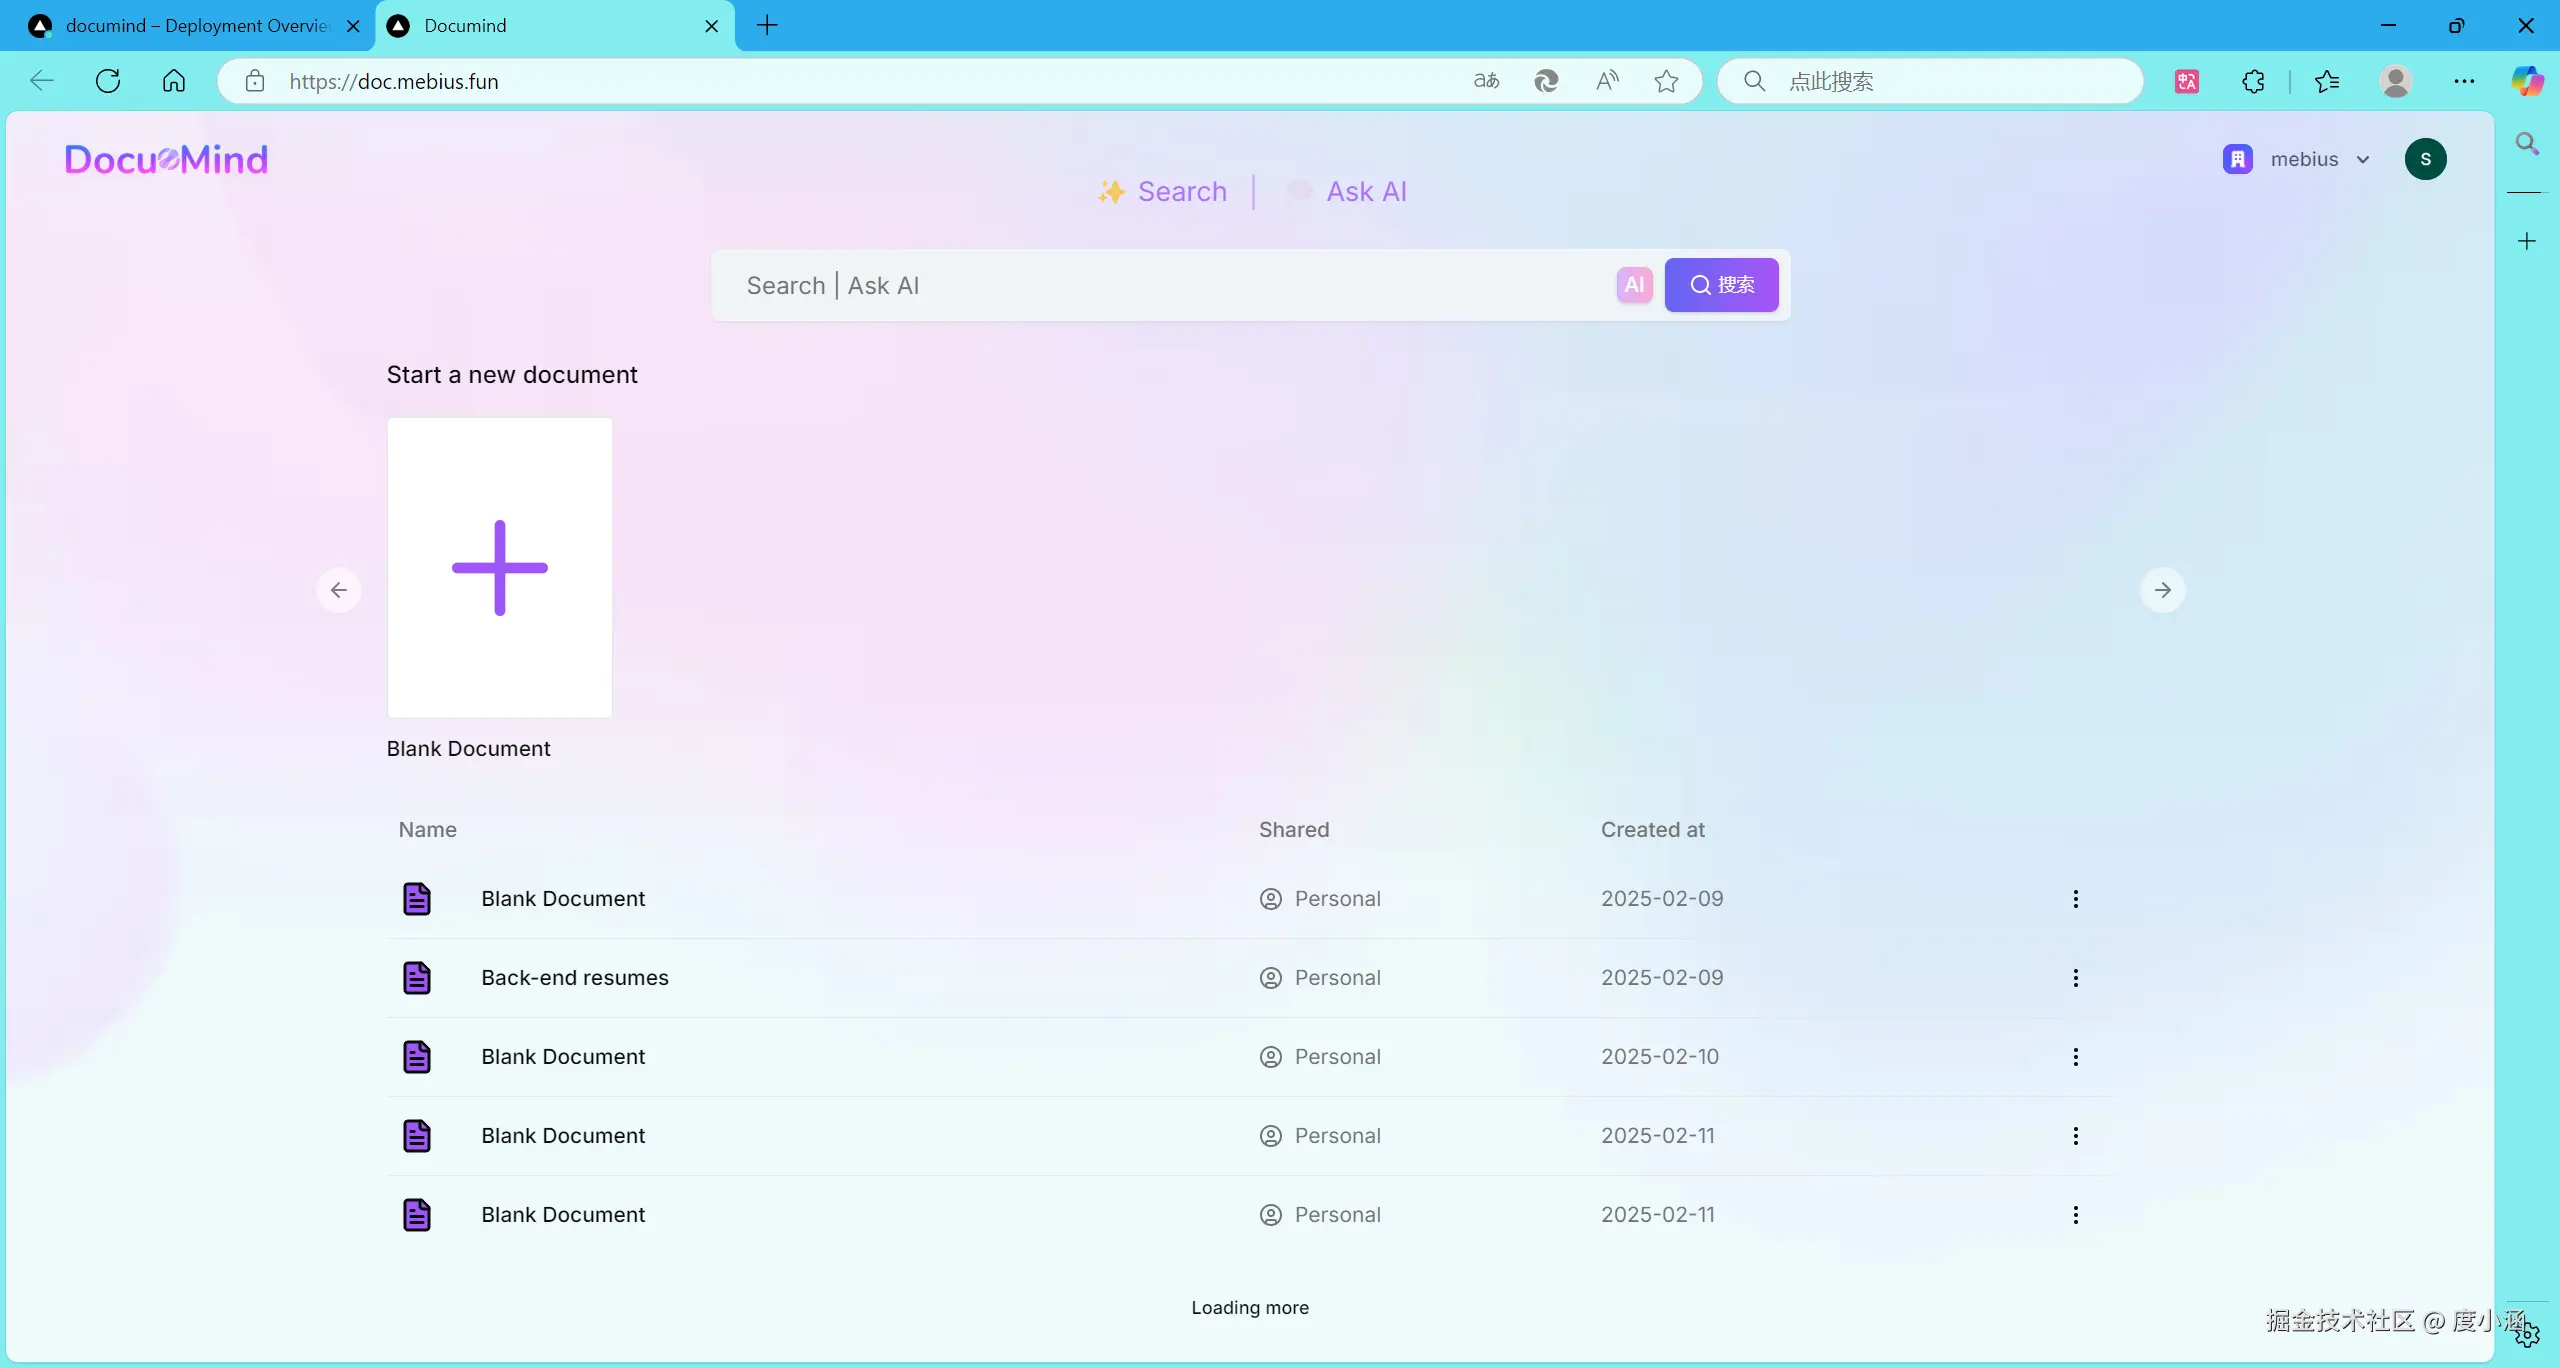This screenshot has height=1368, width=2560.
Task: Open the Copilot icon
Action: click(x=2528, y=81)
